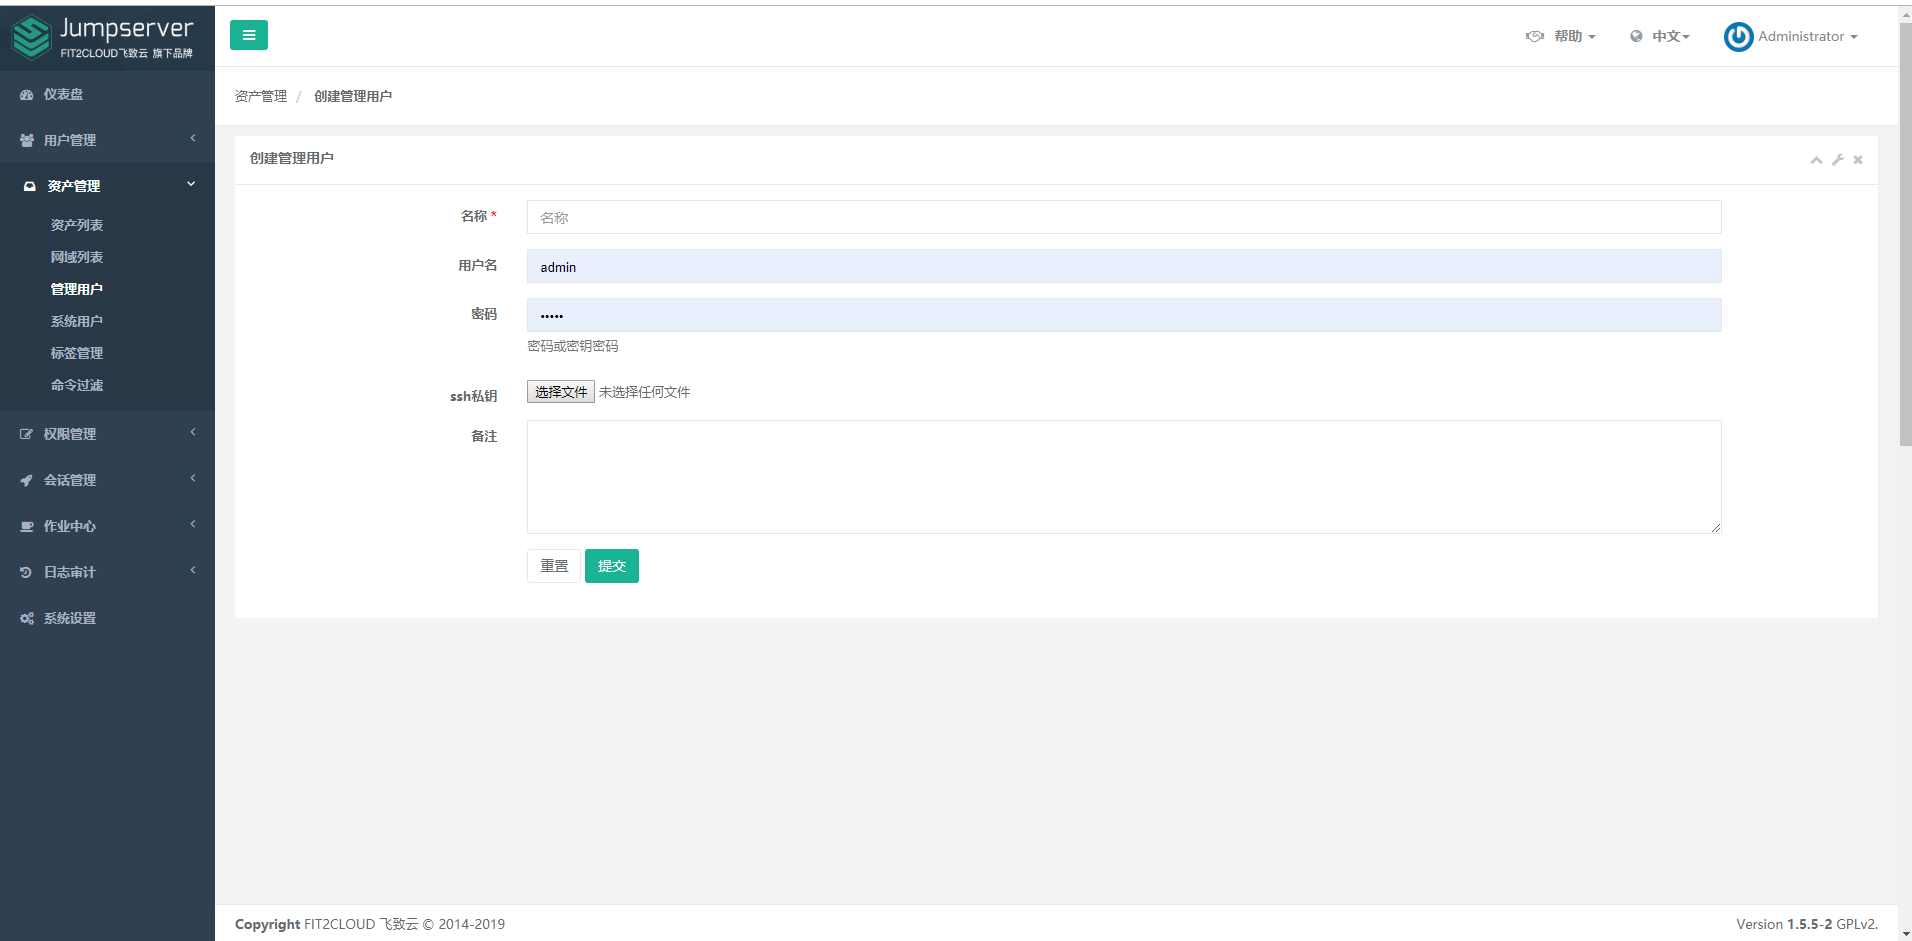Focus the 名称 name input field

[x=1123, y=218]
